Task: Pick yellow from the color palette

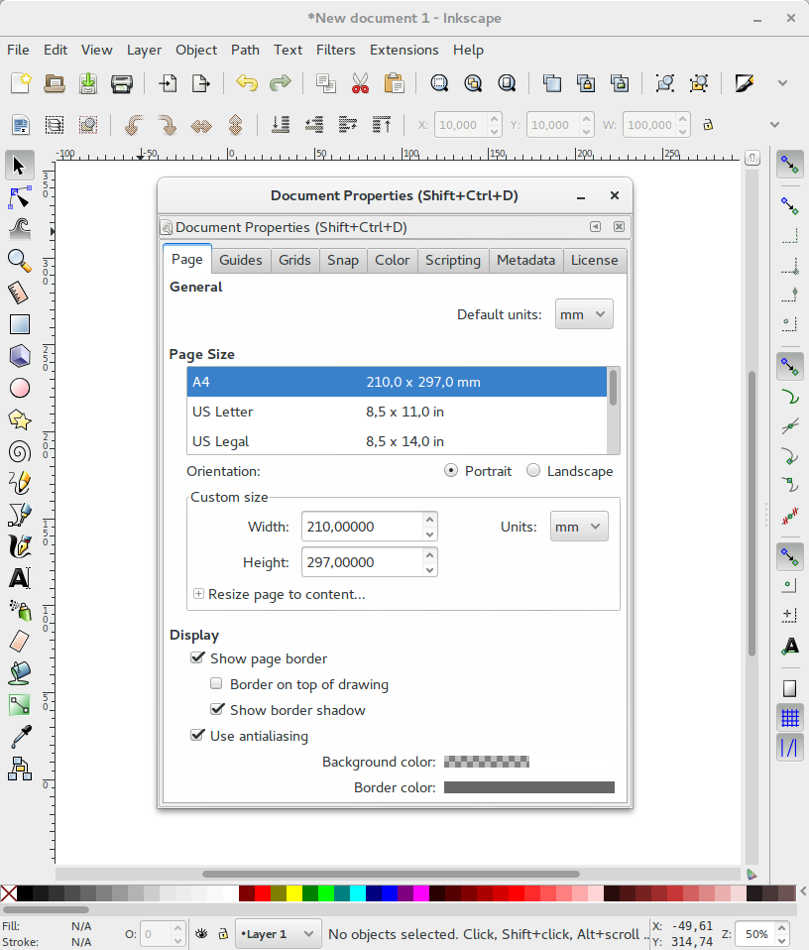Action: [x=294, y=893]
